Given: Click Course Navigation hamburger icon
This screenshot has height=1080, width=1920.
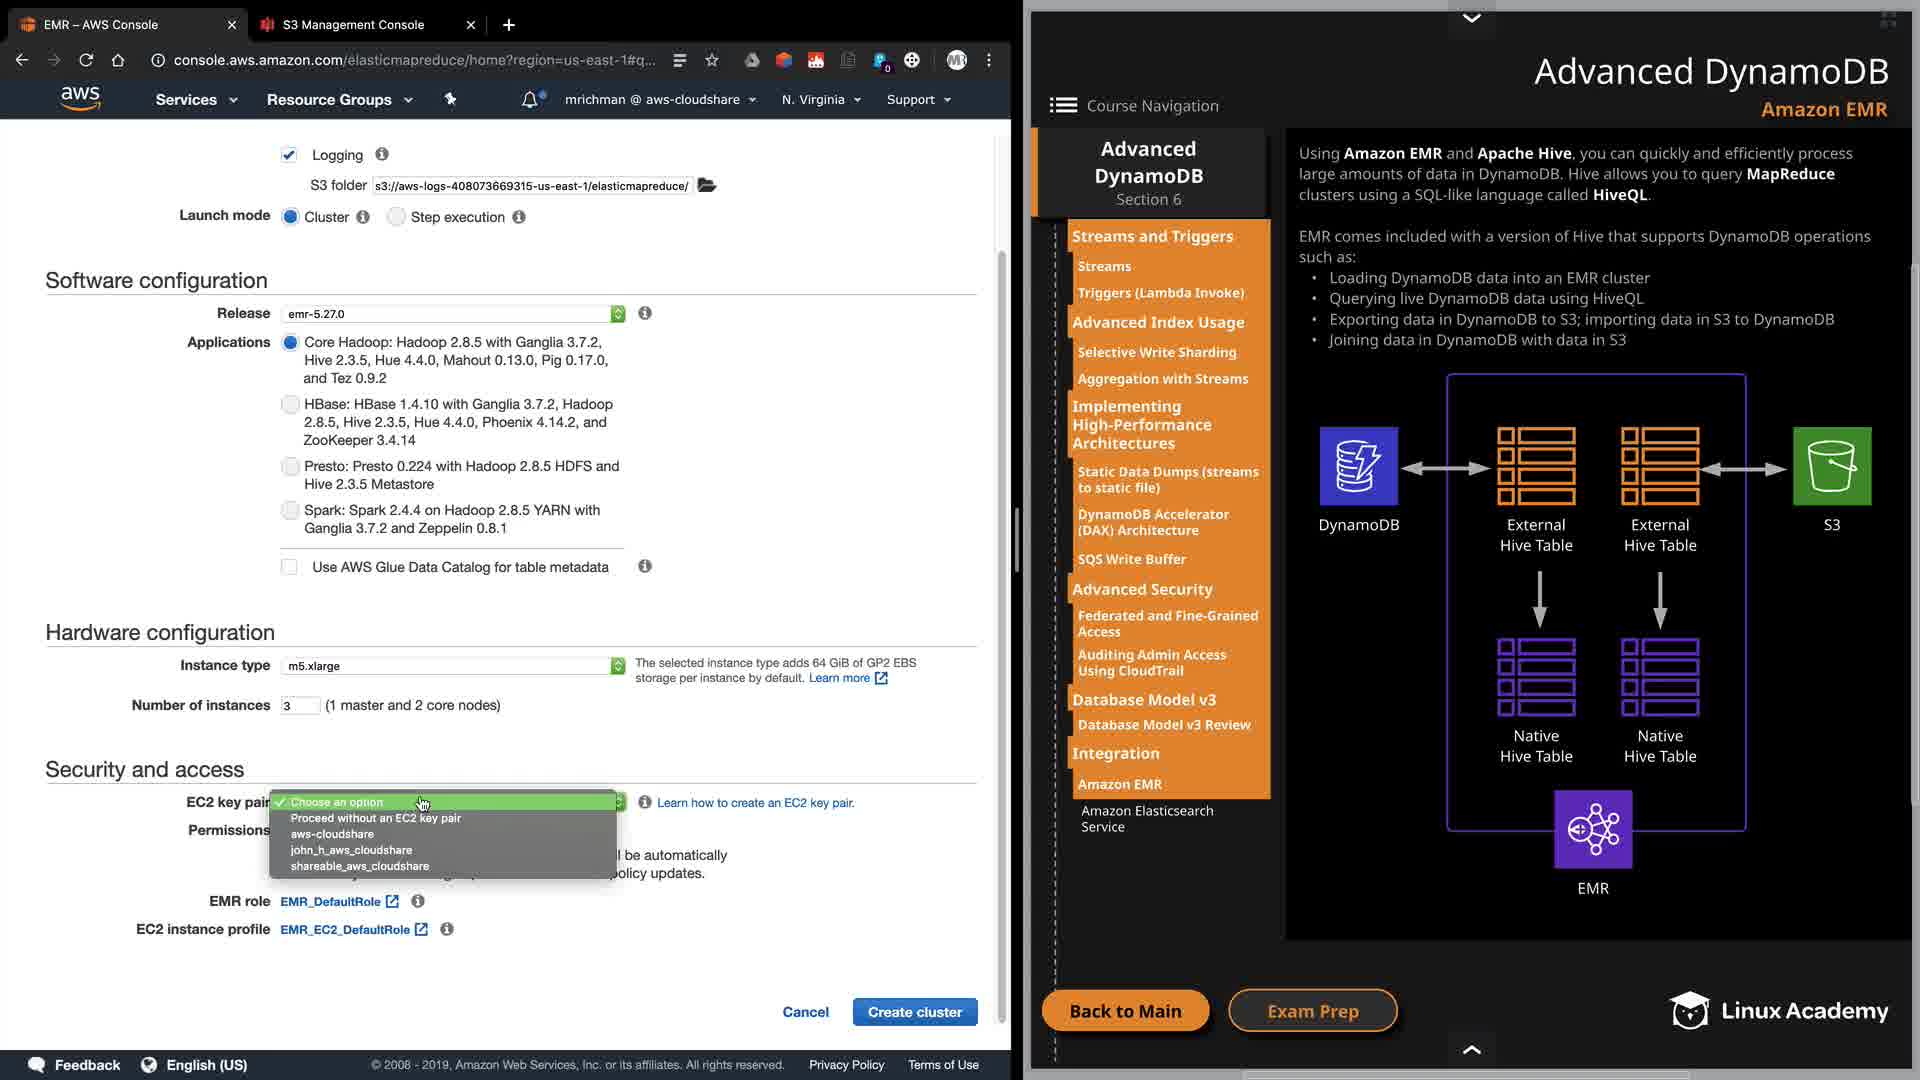Looking at the screenshot, I should point(1062,105).
